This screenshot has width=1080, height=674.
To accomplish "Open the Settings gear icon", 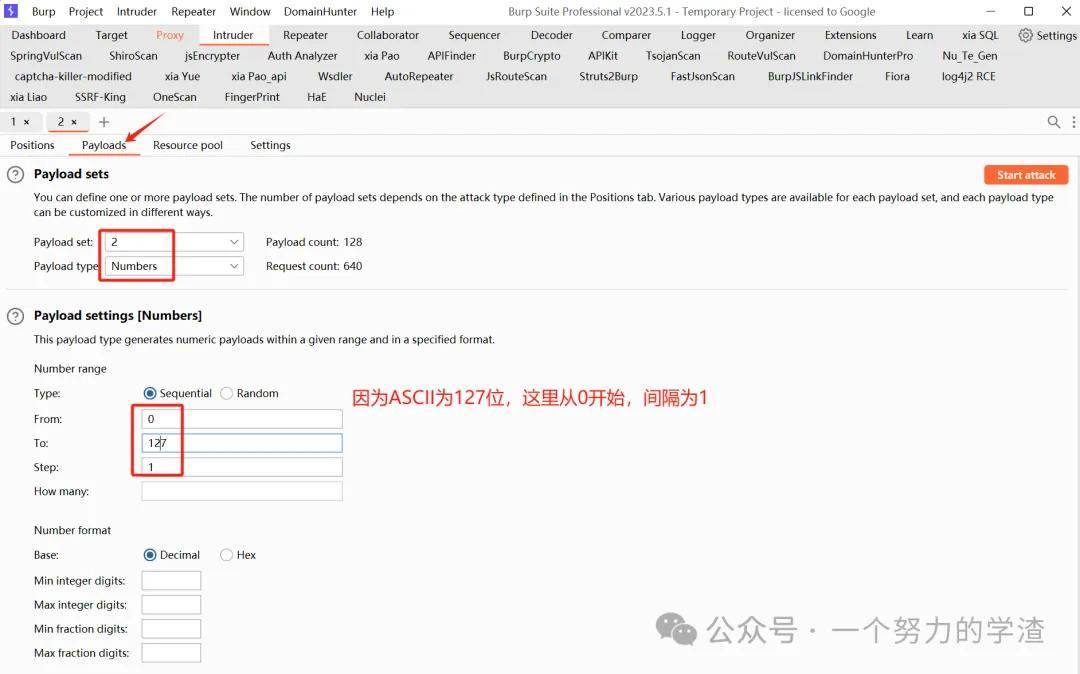I will (1026, 35).
